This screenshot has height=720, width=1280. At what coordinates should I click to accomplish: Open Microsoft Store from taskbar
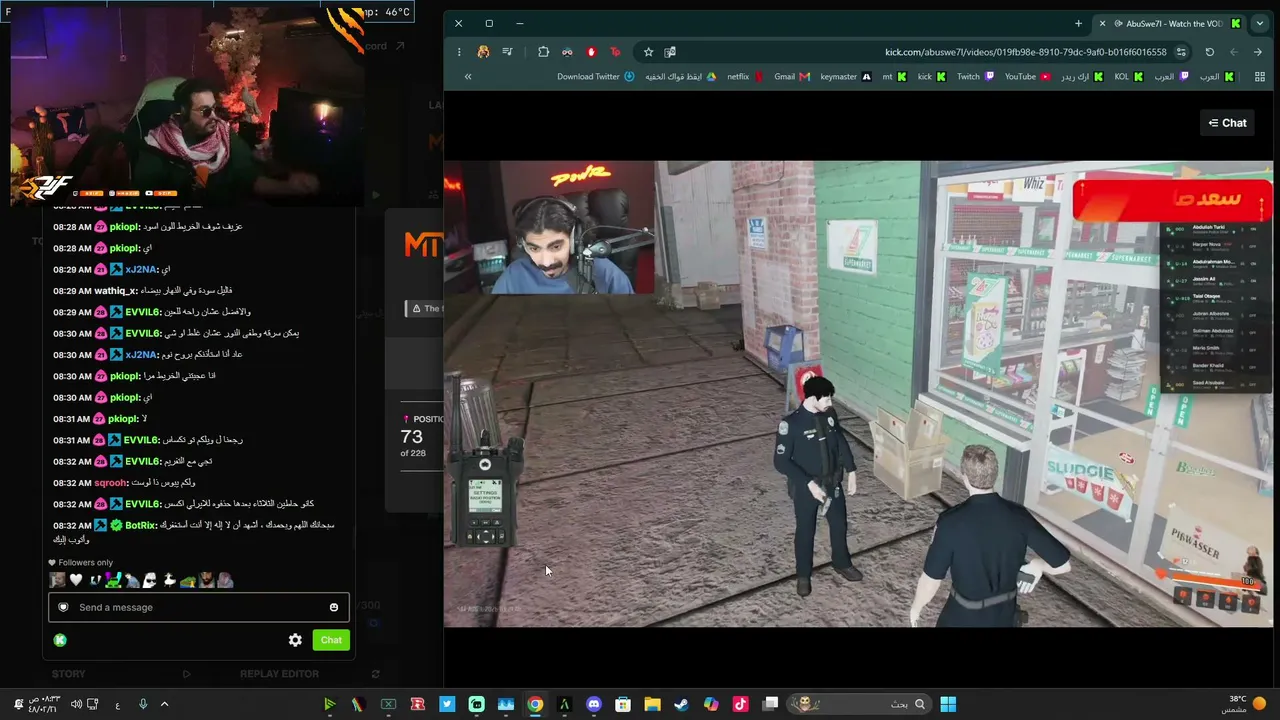623,704
